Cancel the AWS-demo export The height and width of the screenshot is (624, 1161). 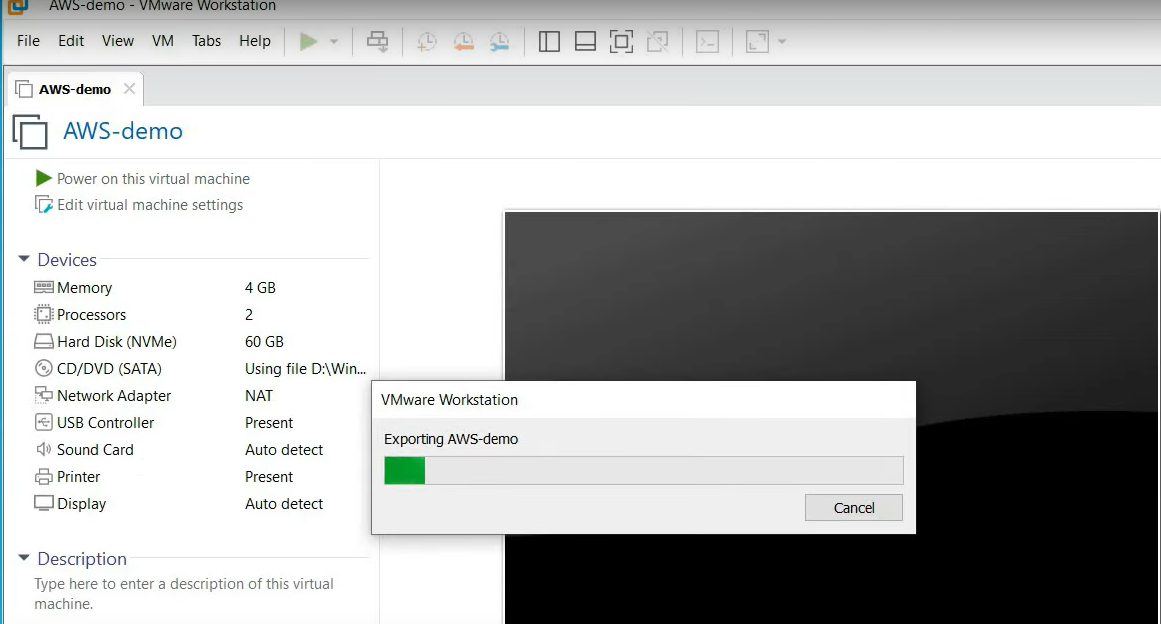[854, 508]
